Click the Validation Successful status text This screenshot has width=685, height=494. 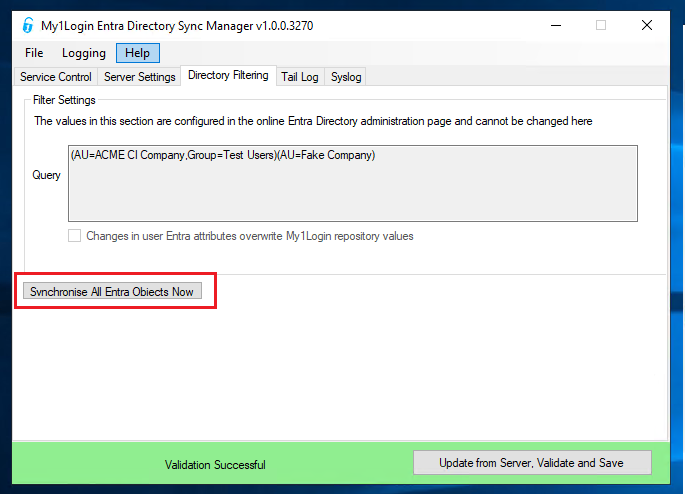click(215, 465)
